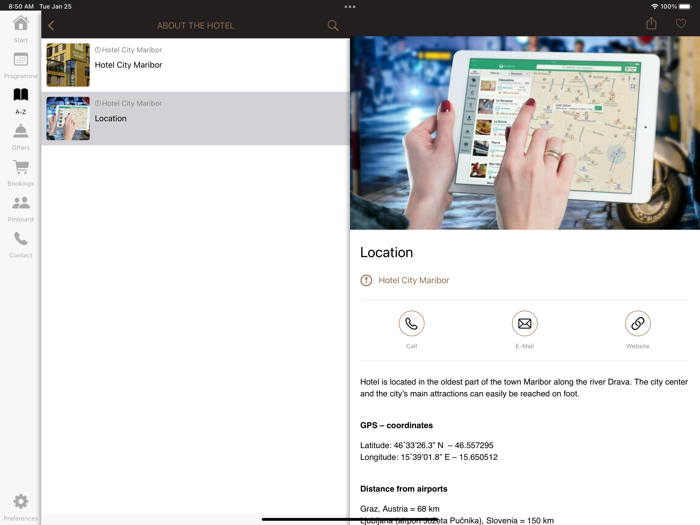Tap the share icon
The image size is (700, 525).
pyautogui.click(x=651, y=24)
